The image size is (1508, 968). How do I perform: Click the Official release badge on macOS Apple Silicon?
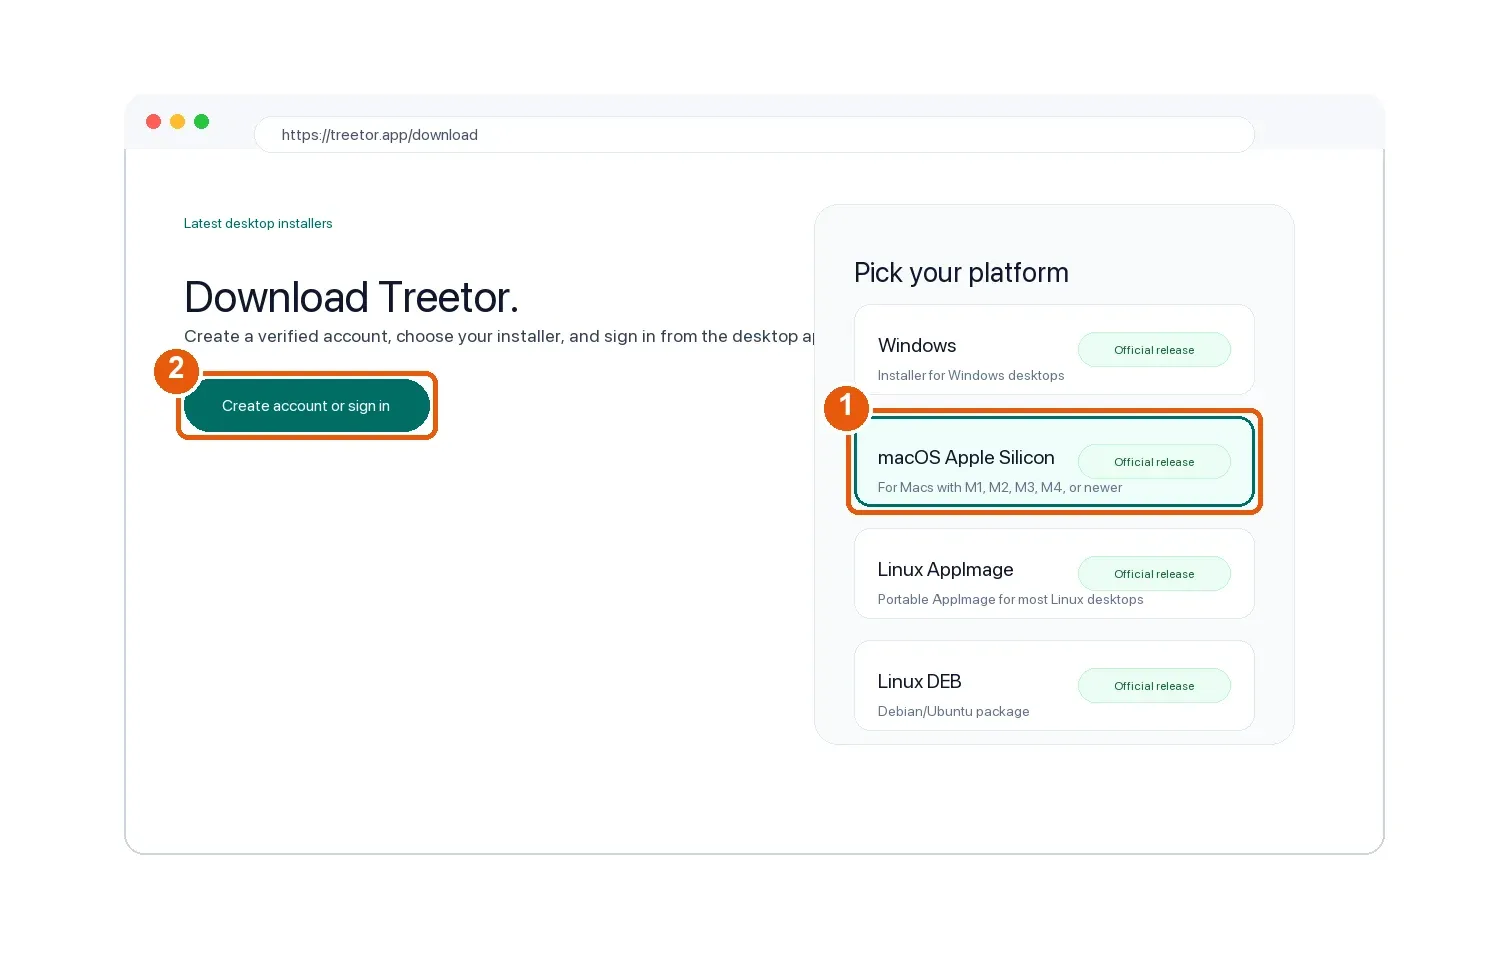click(x=1154, y=462)
